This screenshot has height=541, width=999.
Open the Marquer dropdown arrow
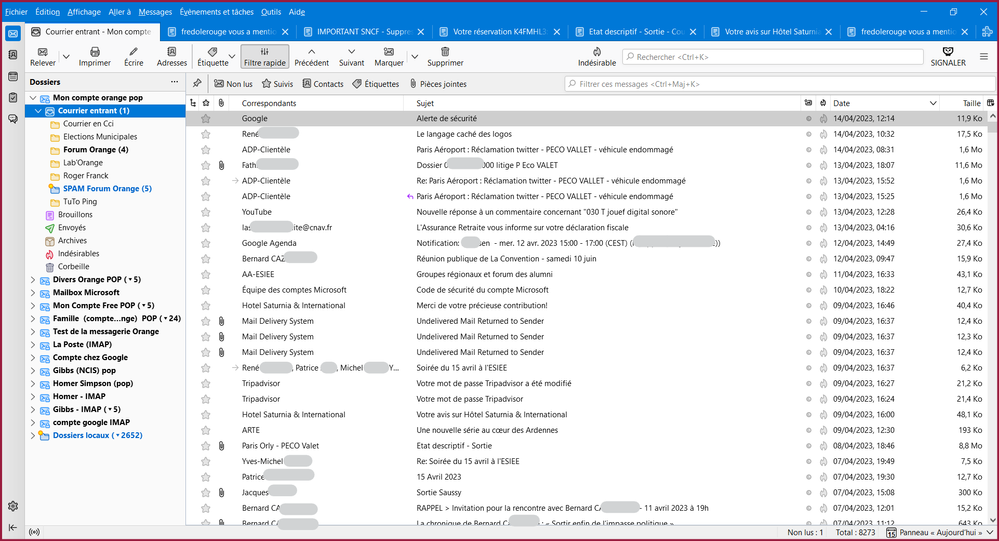pos(412,58)
